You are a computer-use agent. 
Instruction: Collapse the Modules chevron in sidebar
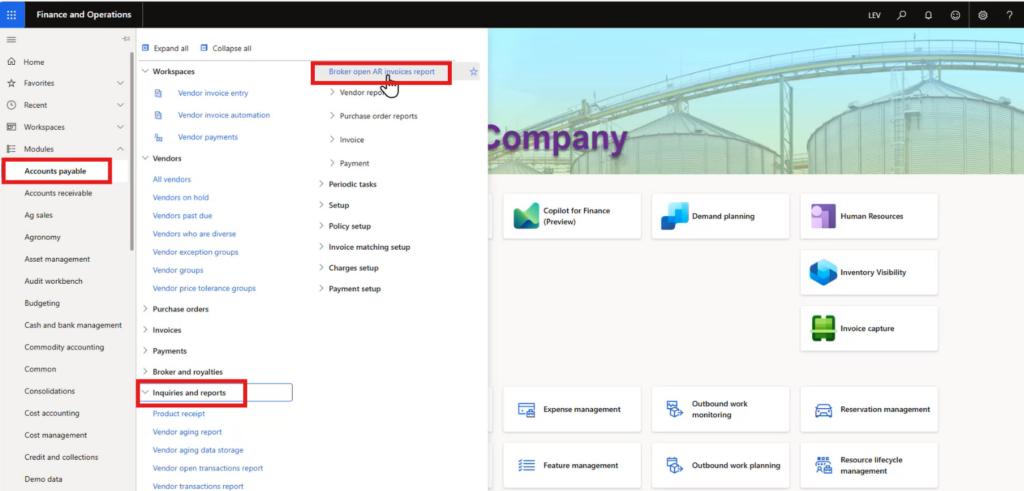point(120,149)
